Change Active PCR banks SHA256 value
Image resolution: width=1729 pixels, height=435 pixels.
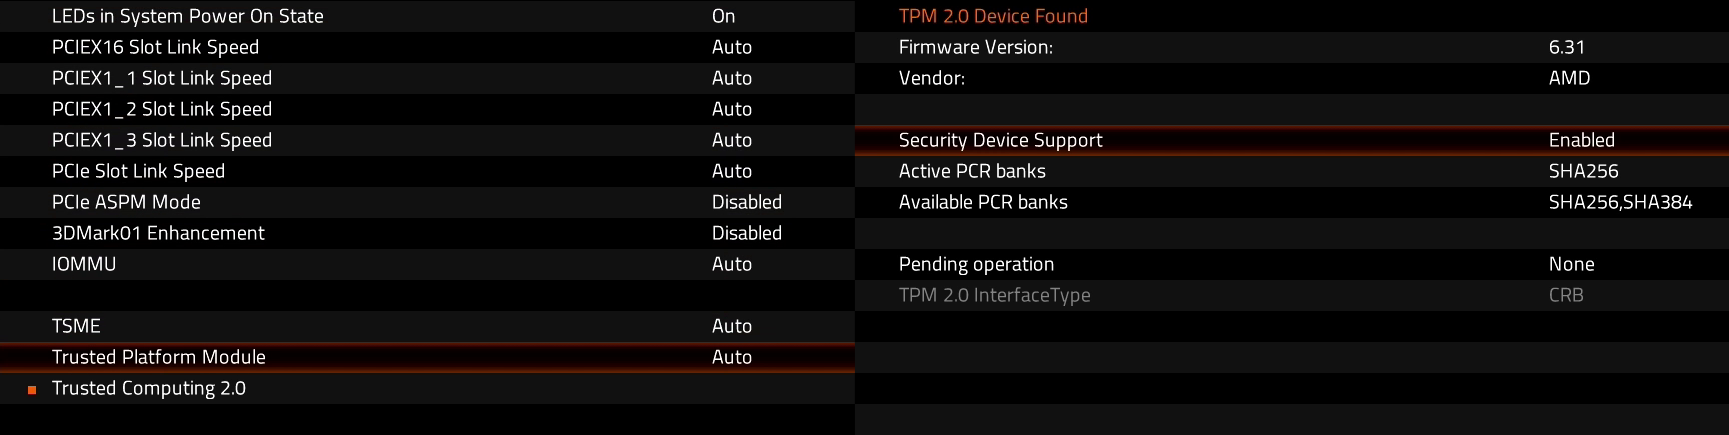pos(1583,171)
